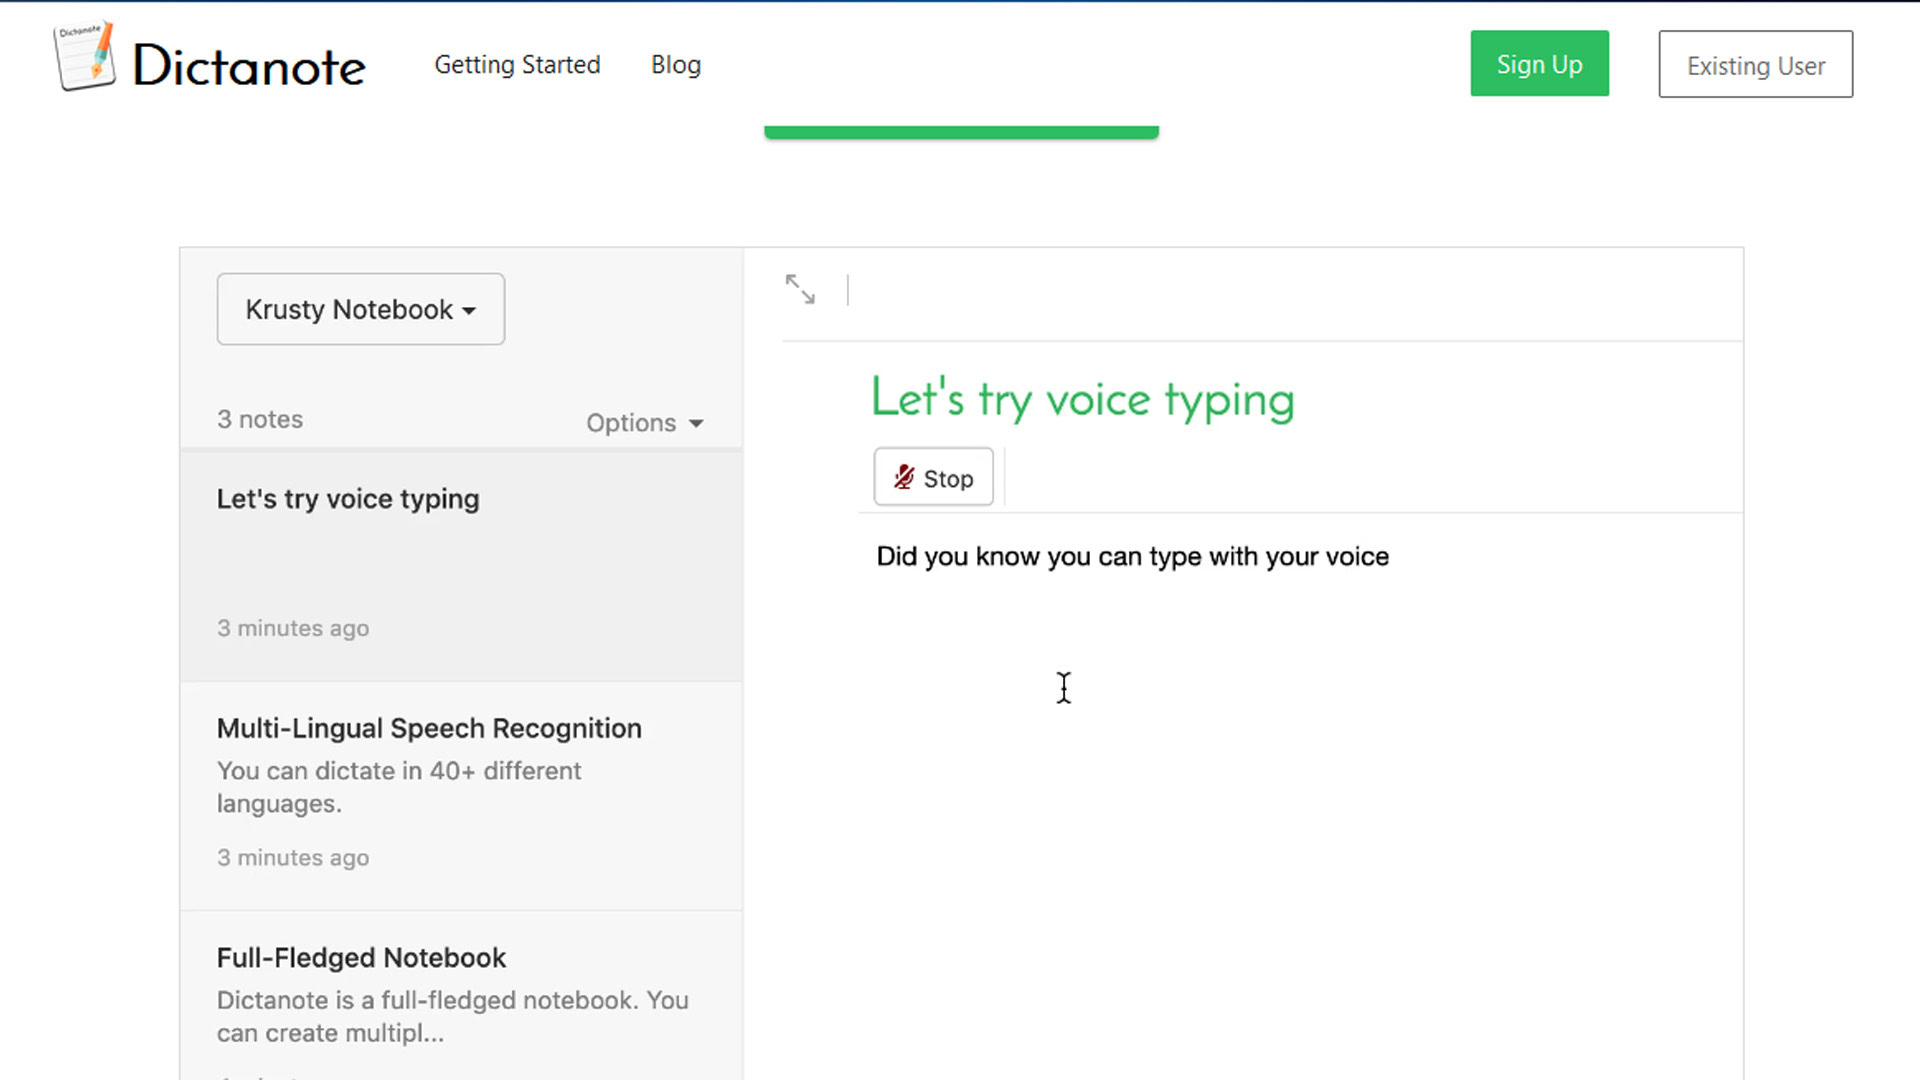This screenshot has width=1920, height=1080.
Task: Open the Multi-Lingual Speech Recognition note
Action: tap(429, 727)
